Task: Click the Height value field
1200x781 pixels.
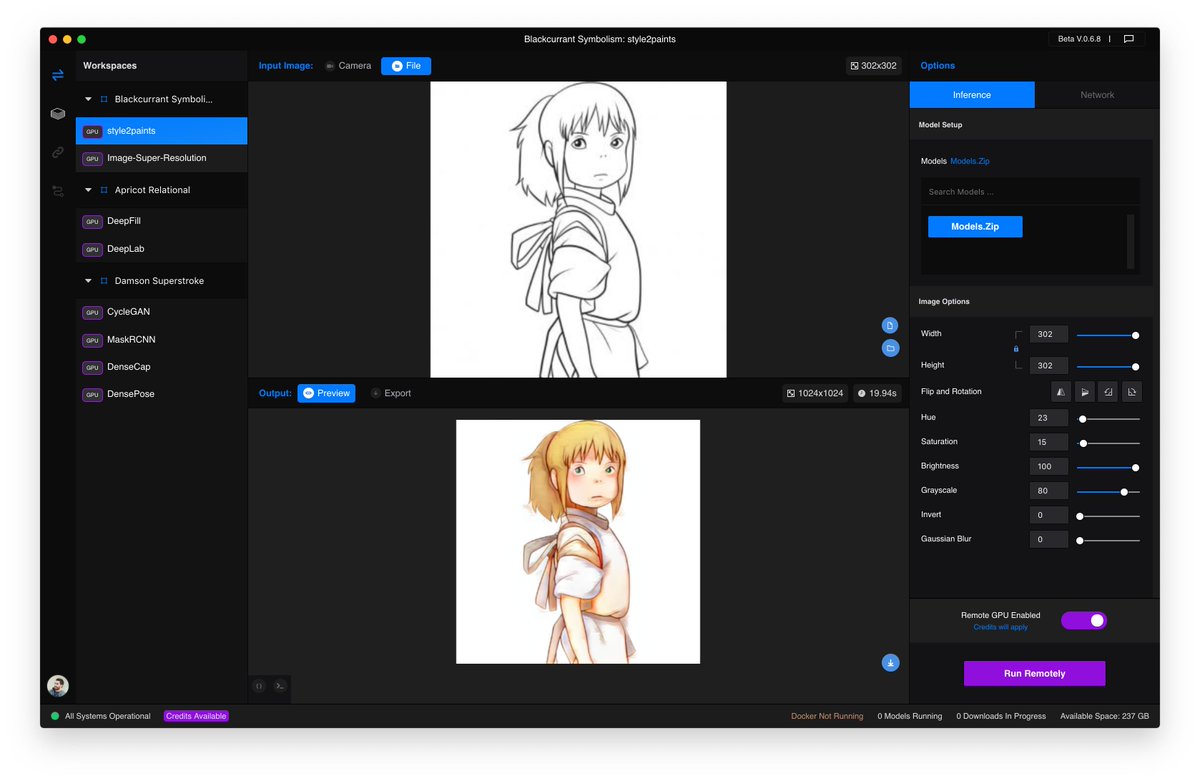Action: [x=1049, y=366]
